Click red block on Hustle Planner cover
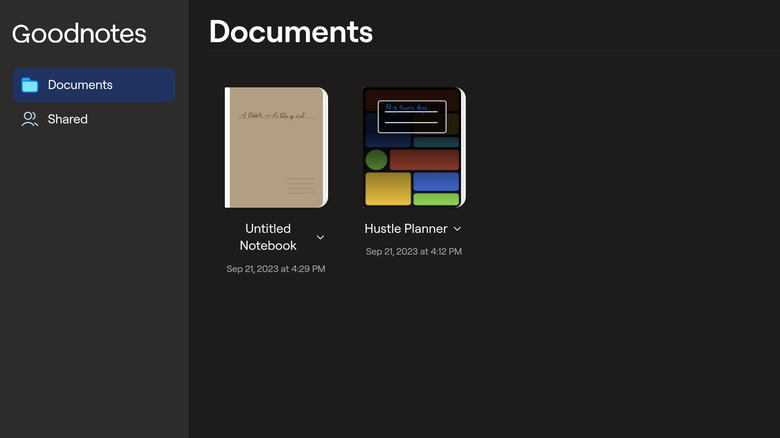 pos(424,160)
